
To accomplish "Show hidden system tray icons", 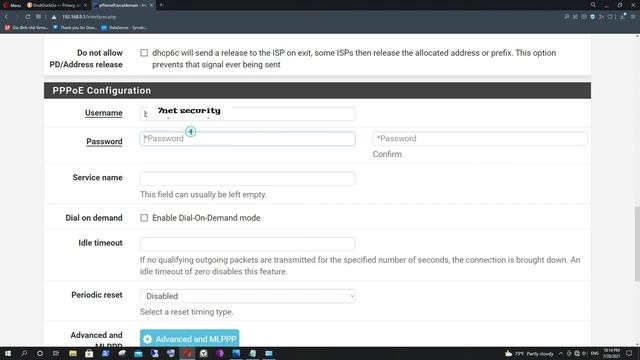I will click(561, 353).
